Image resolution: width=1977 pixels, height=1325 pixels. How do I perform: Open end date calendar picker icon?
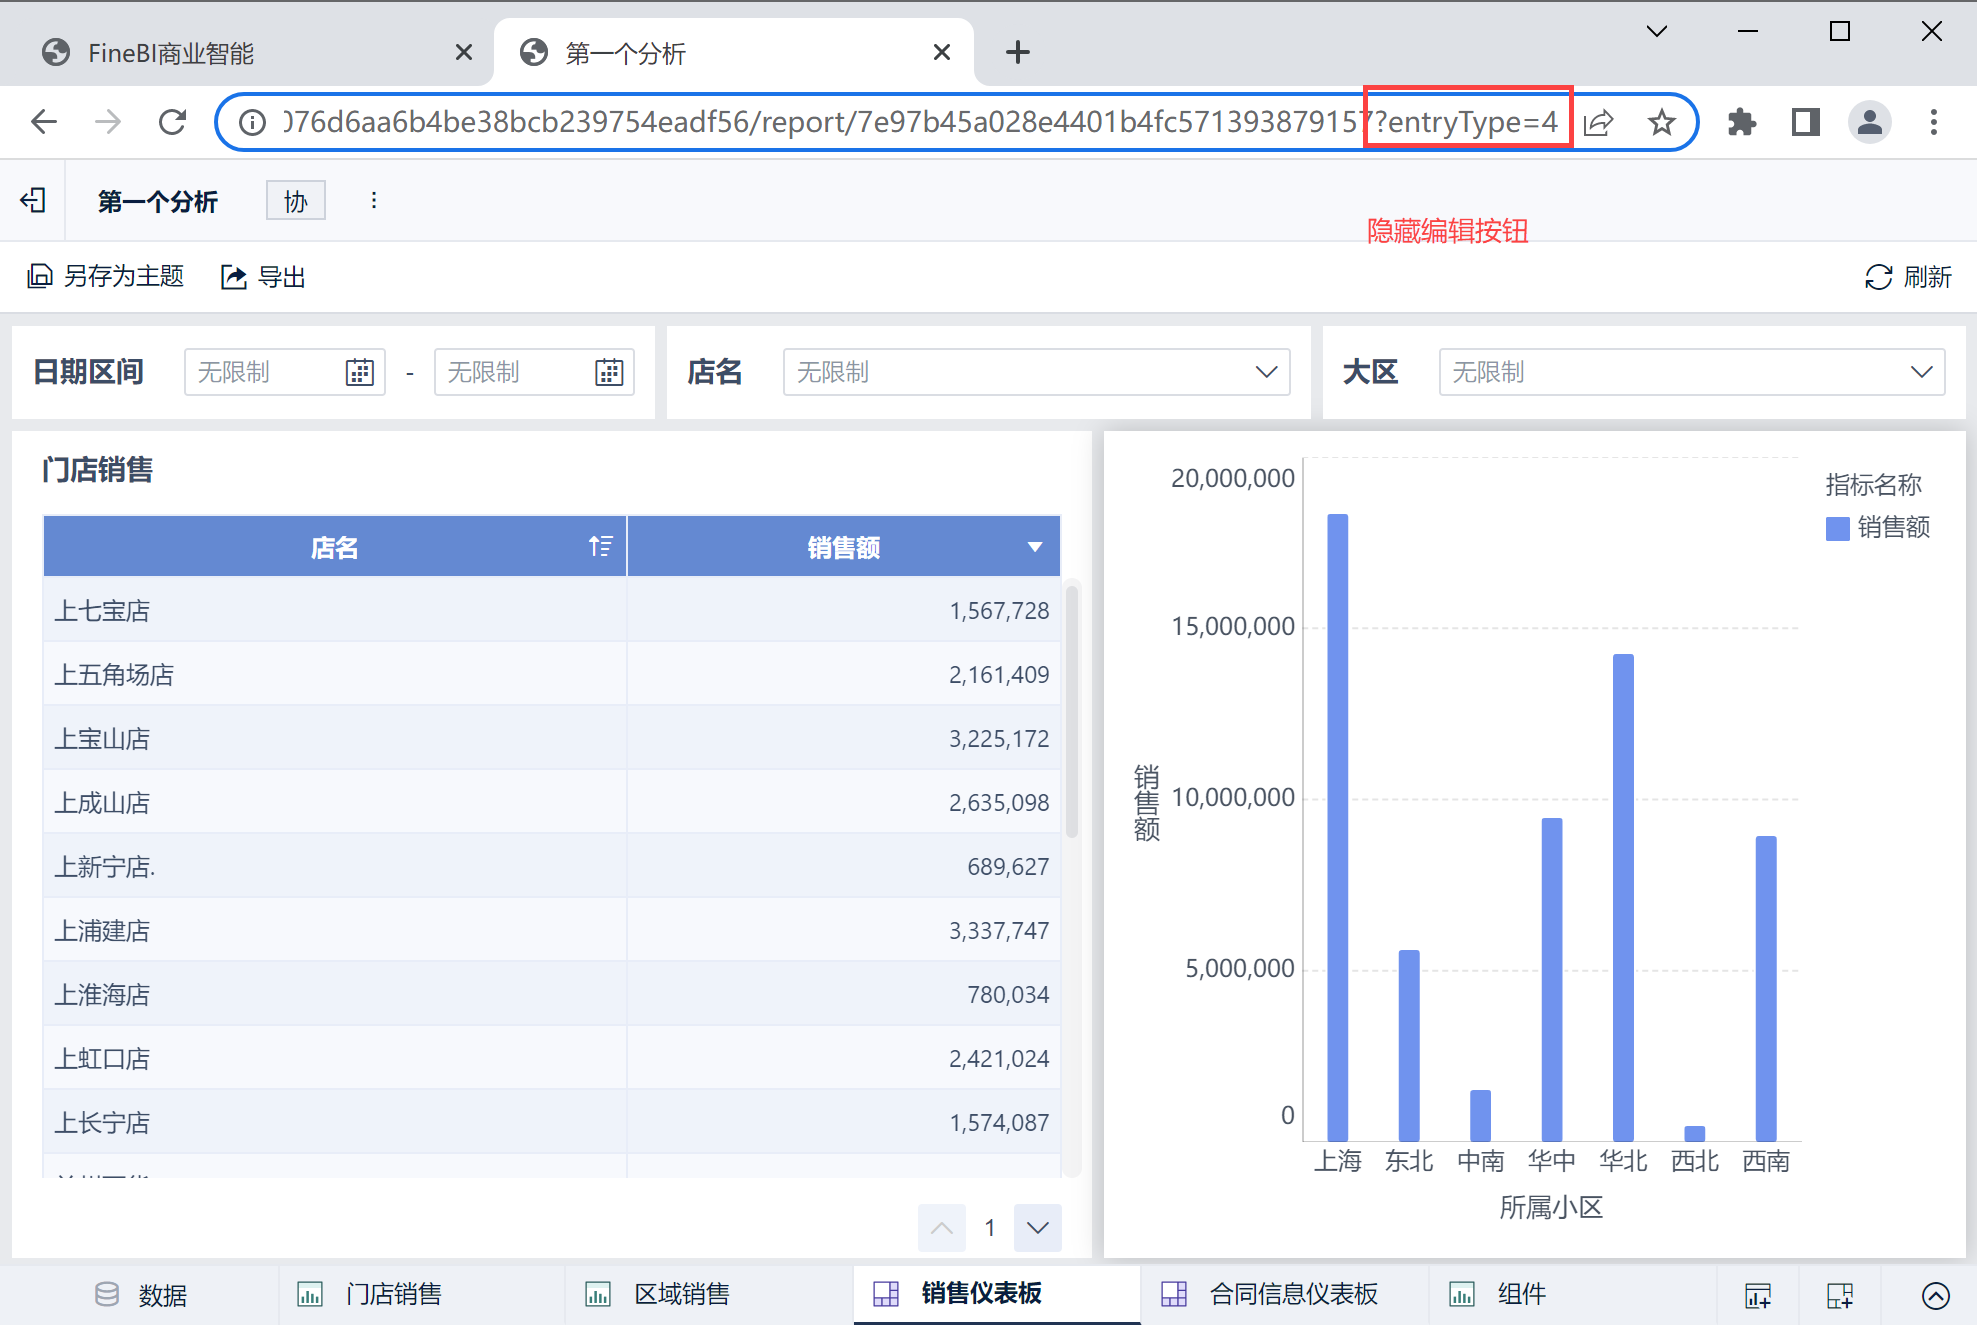[x=609, y=373]
